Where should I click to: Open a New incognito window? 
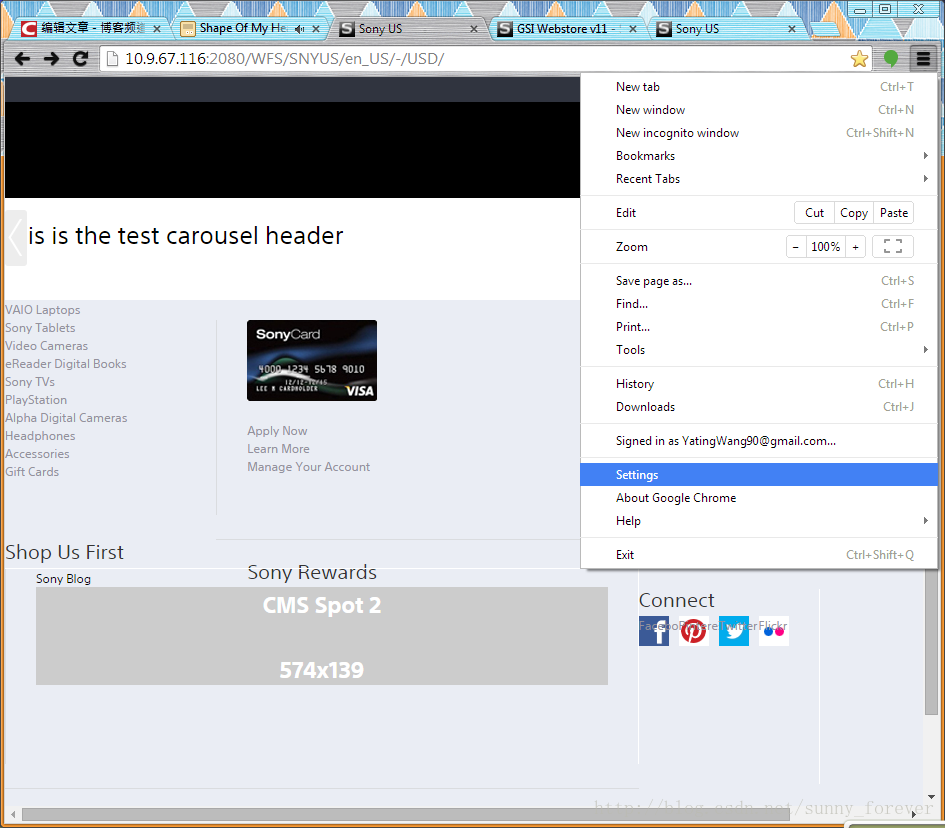click(758, 133)
